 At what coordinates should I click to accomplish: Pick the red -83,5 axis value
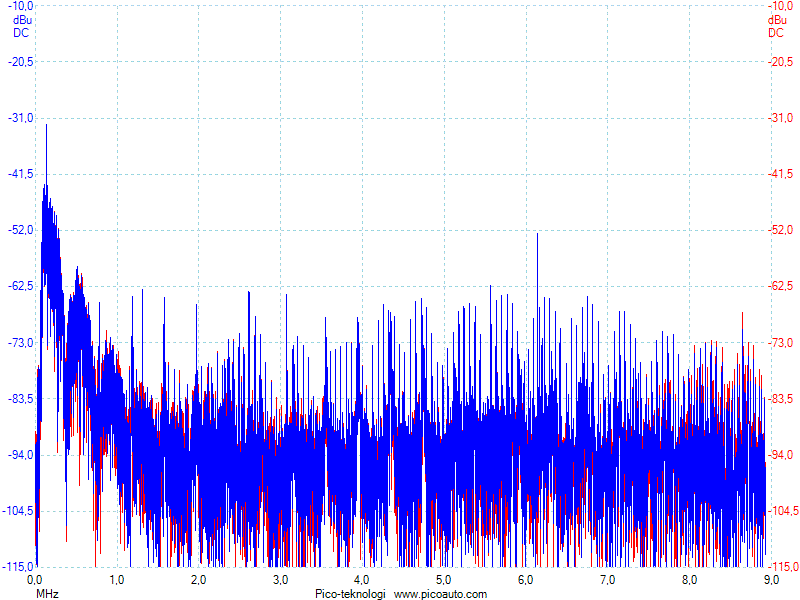[781, 398]
